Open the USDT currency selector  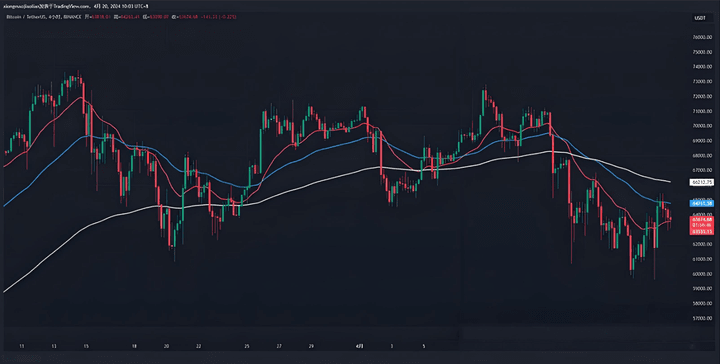click(x=700, y=18)
